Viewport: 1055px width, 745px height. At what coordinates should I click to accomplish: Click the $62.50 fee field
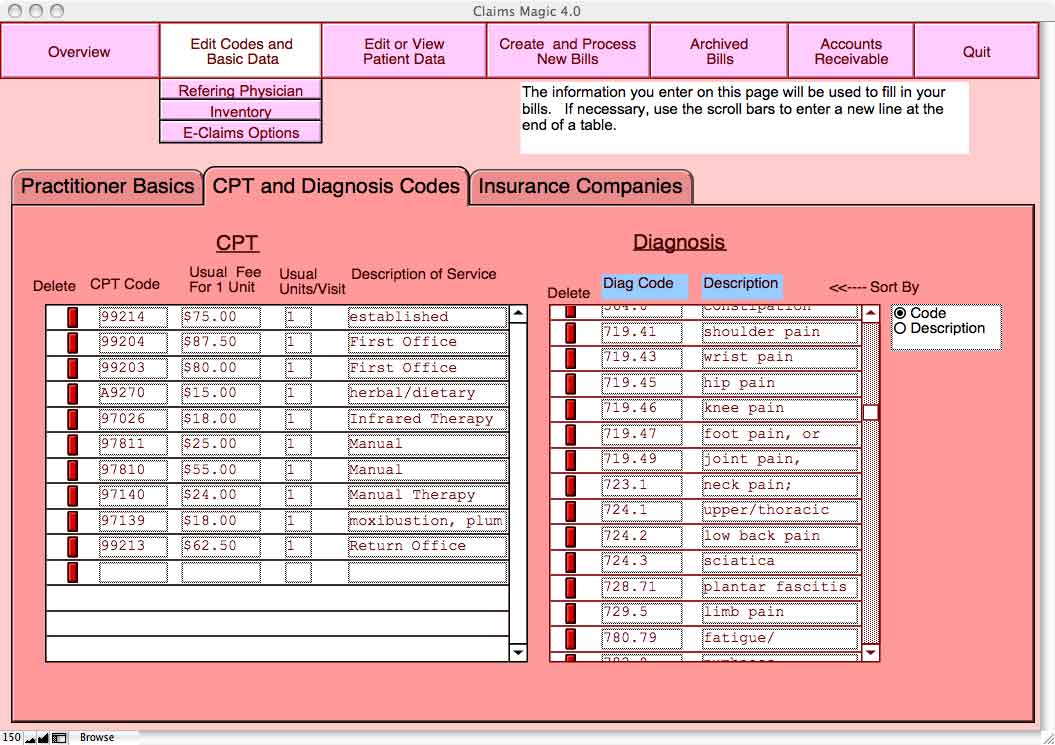click(221, 546)
